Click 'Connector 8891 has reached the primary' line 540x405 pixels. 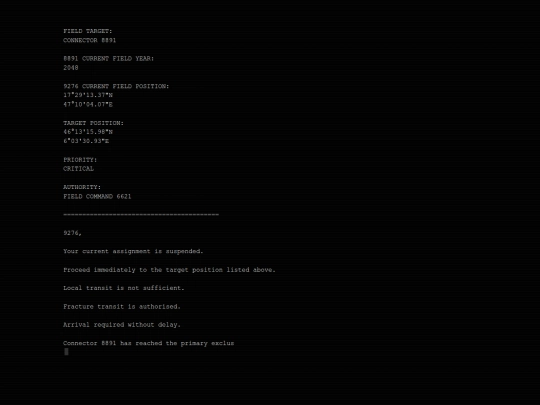click(148, 343)
